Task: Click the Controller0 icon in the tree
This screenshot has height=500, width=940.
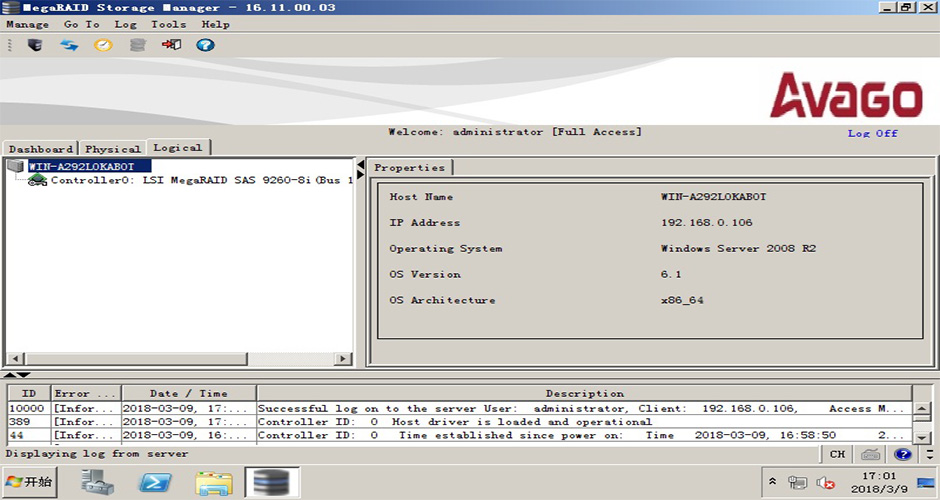Action: click(38, 180)
